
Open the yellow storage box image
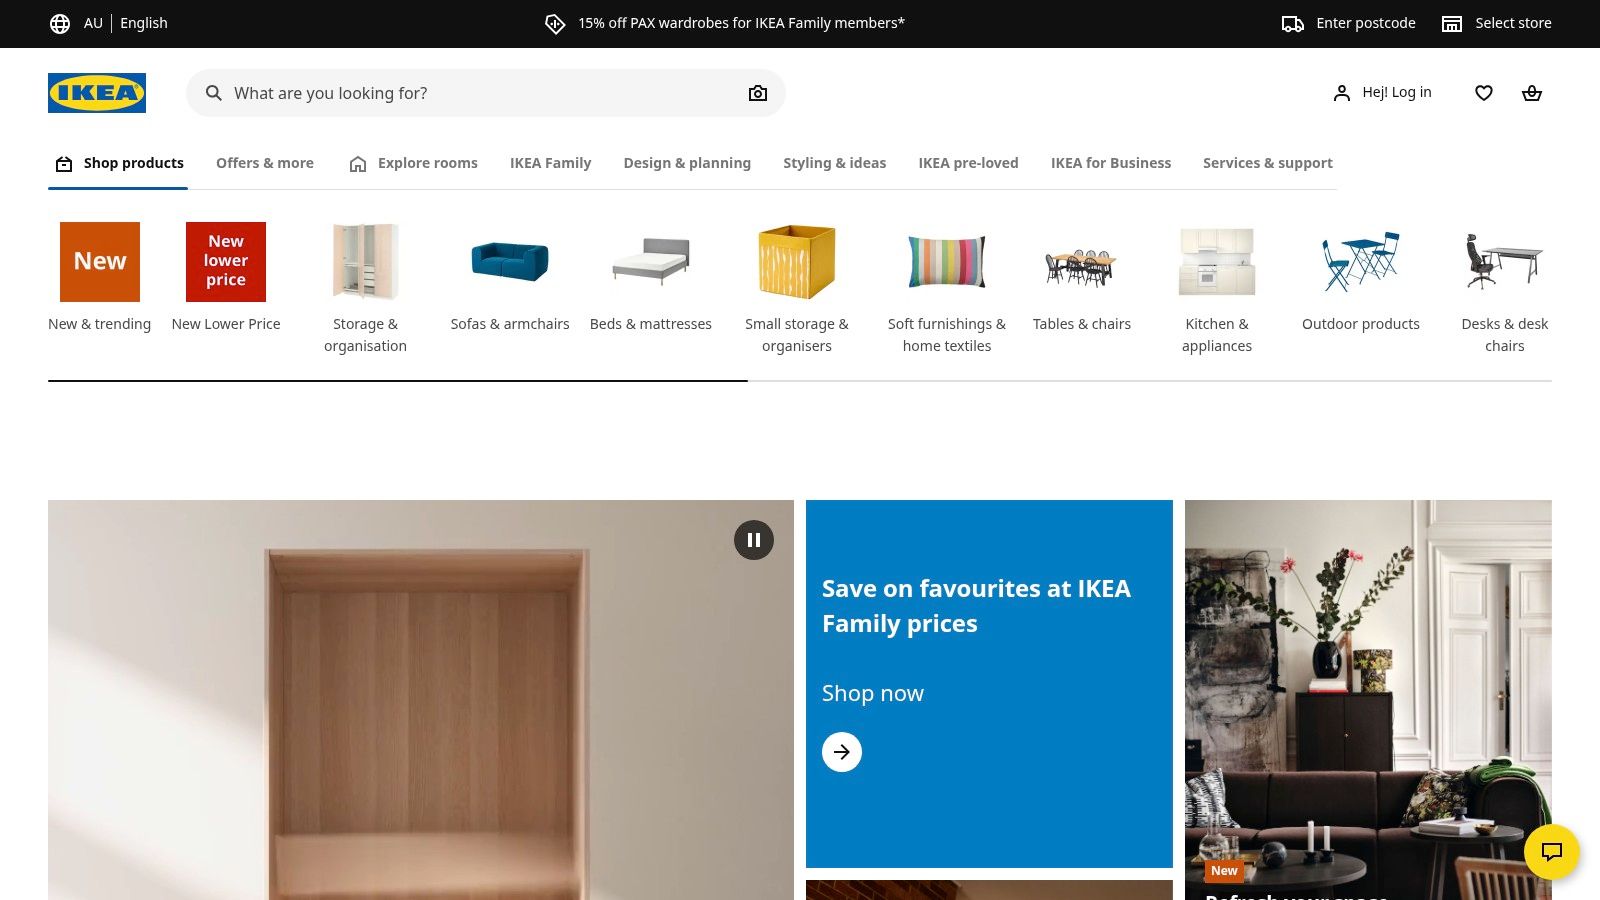[x=797, y=262]
